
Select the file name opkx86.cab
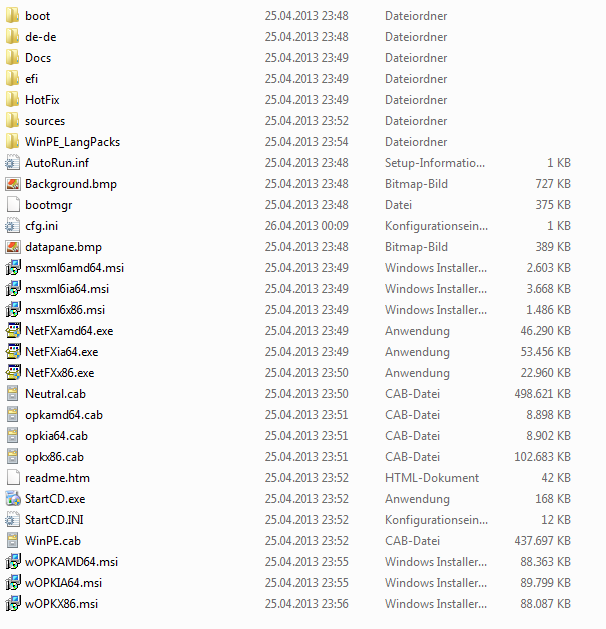(55, 457)
